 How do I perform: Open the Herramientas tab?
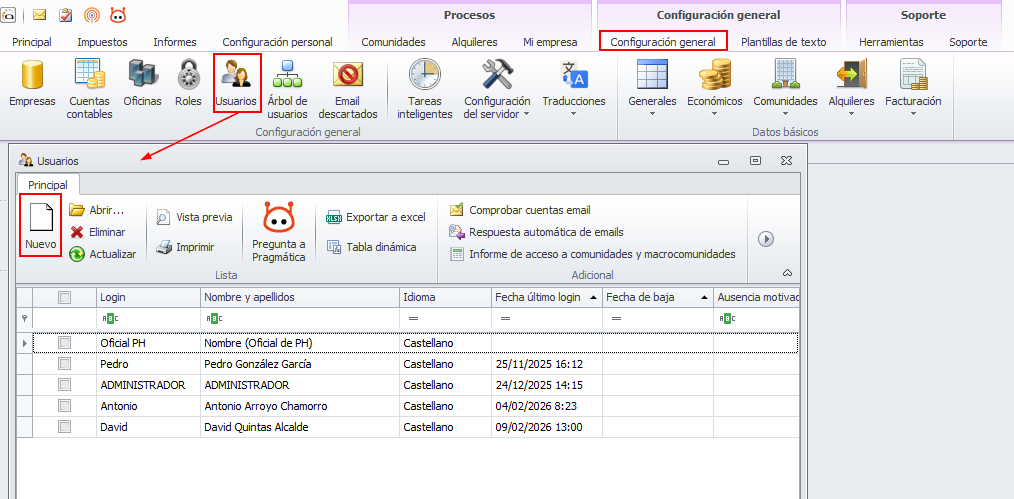891,42
